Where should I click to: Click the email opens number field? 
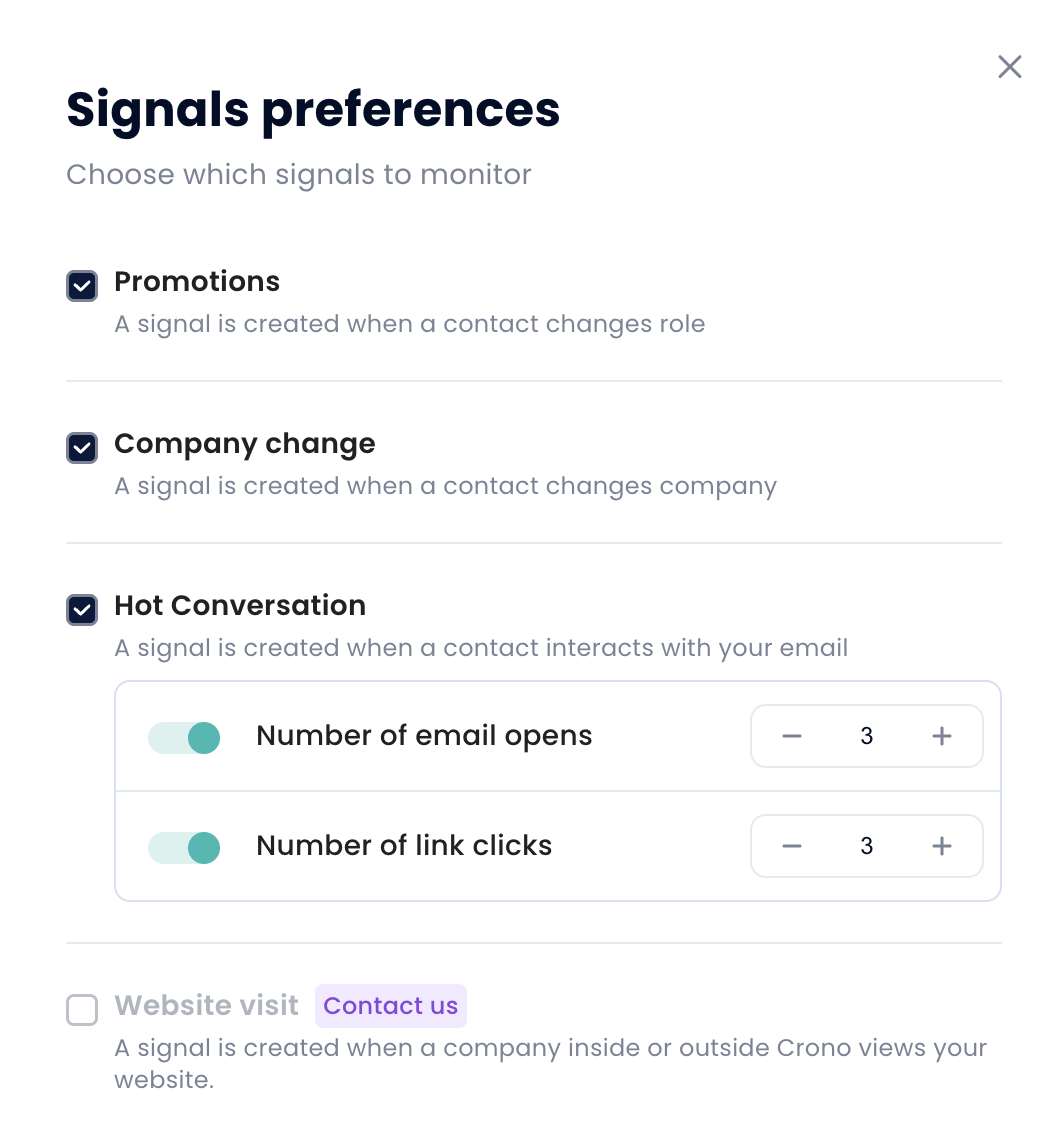pos(866,737)
